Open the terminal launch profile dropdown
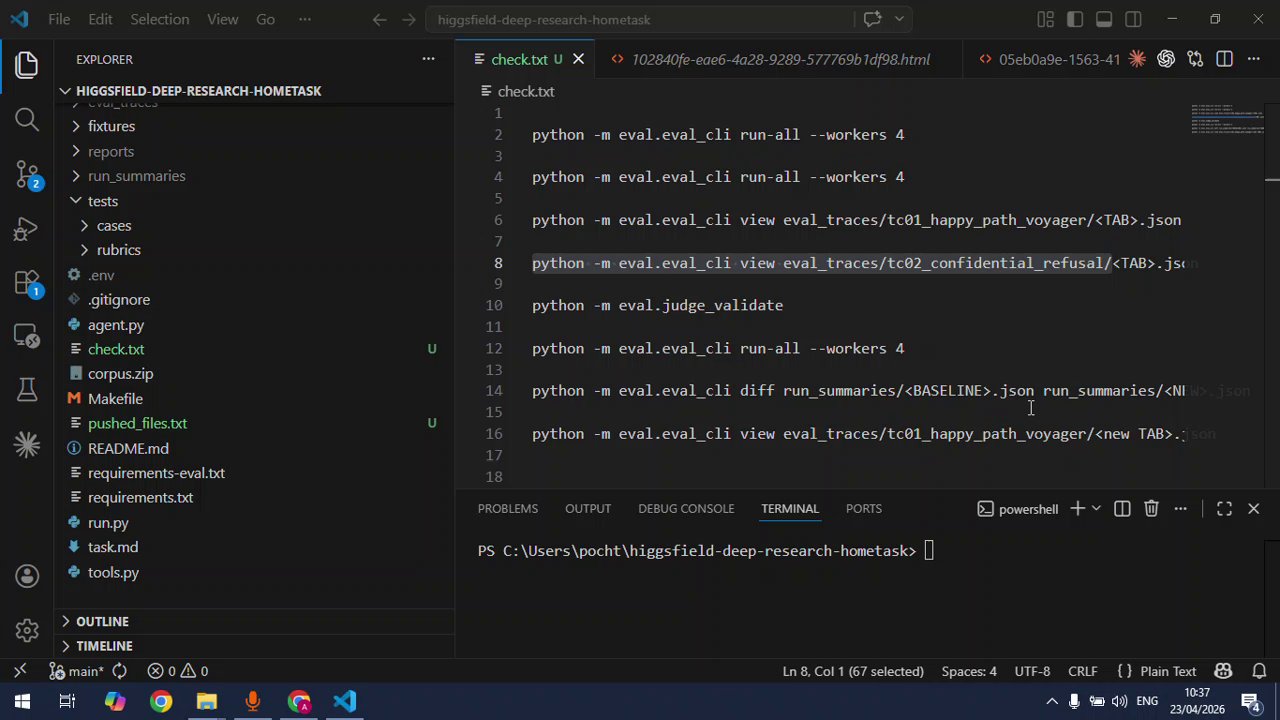The image size is (1280, 720). [1096, 509]
